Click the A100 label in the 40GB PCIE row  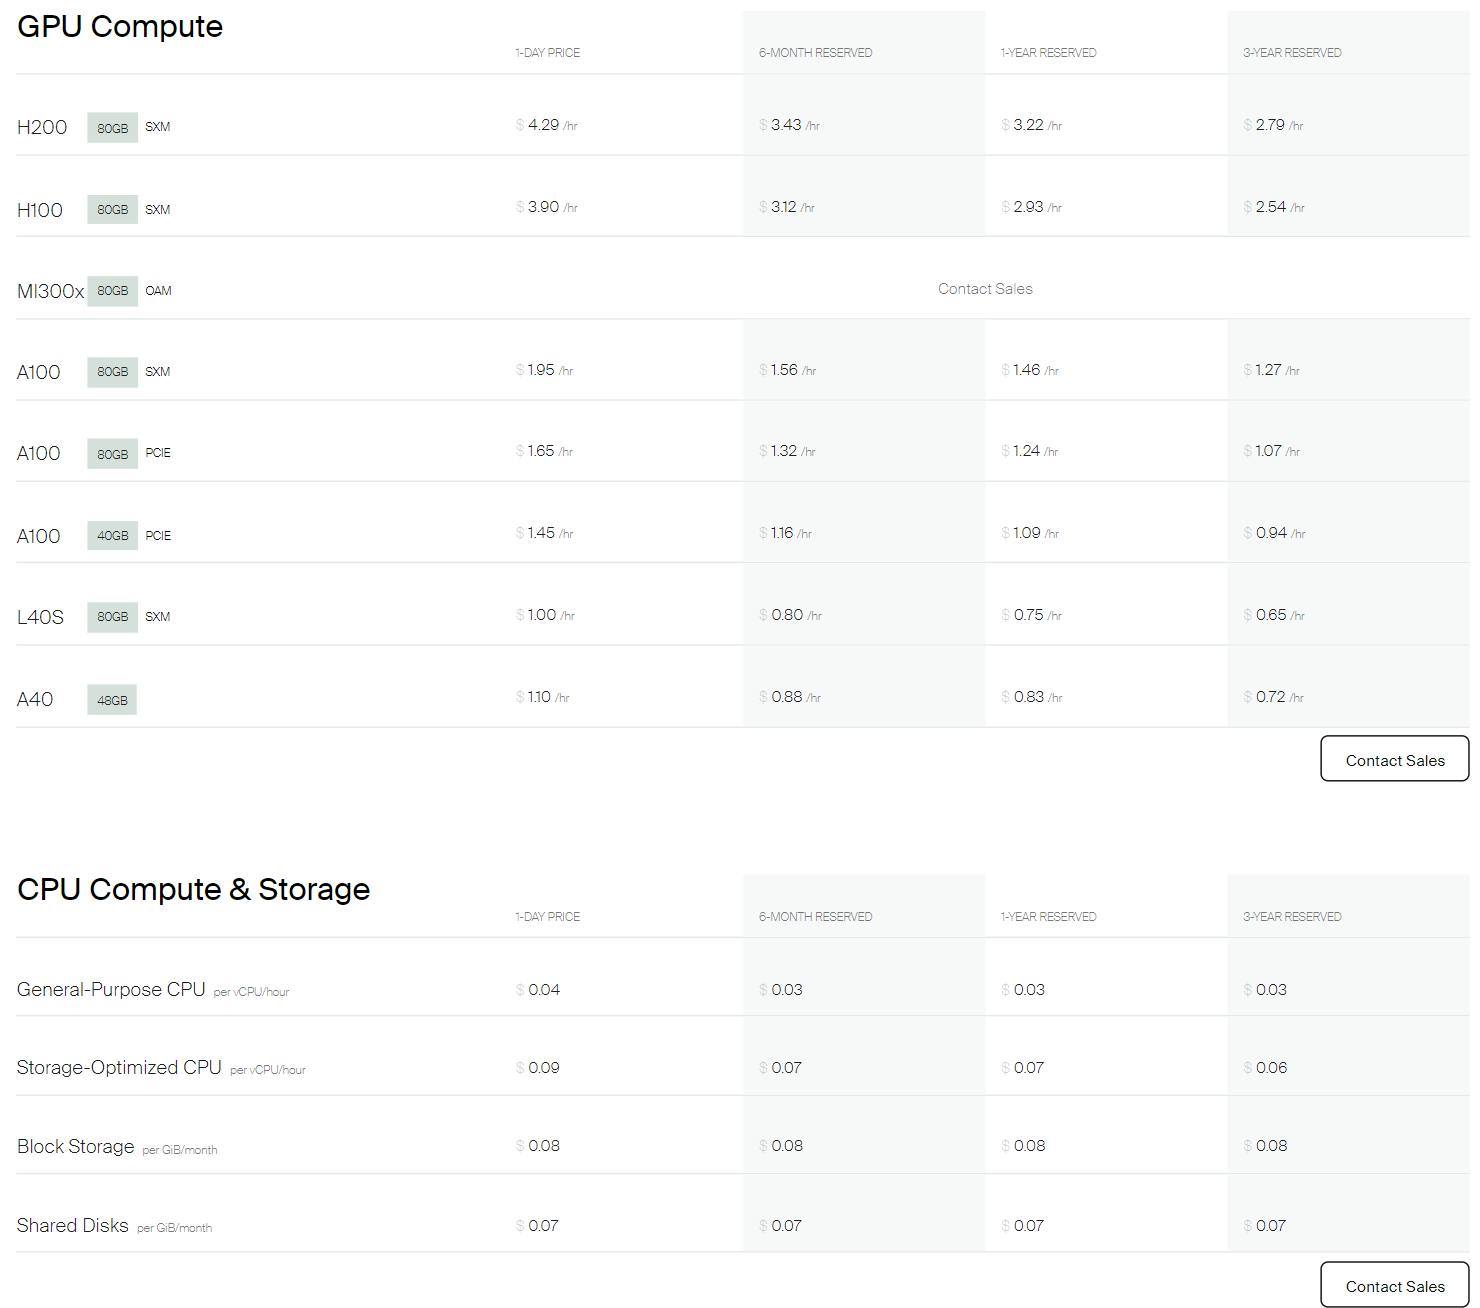pyautogui.click(x=39, y=536)
